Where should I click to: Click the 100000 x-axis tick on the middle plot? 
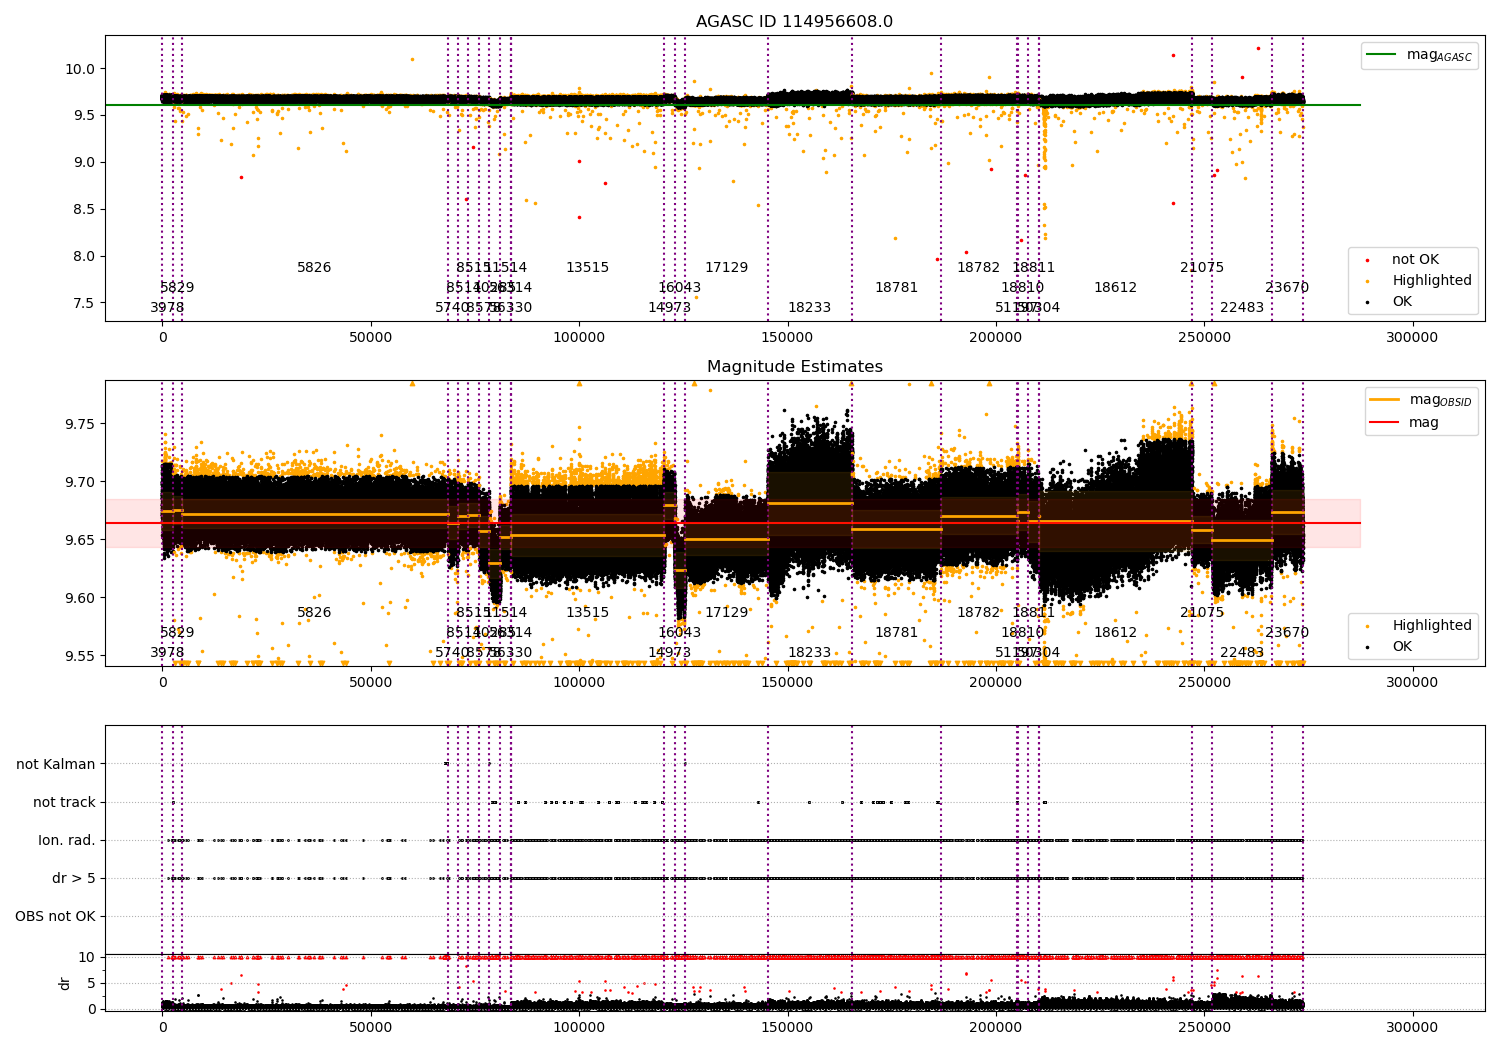[579, 683]
